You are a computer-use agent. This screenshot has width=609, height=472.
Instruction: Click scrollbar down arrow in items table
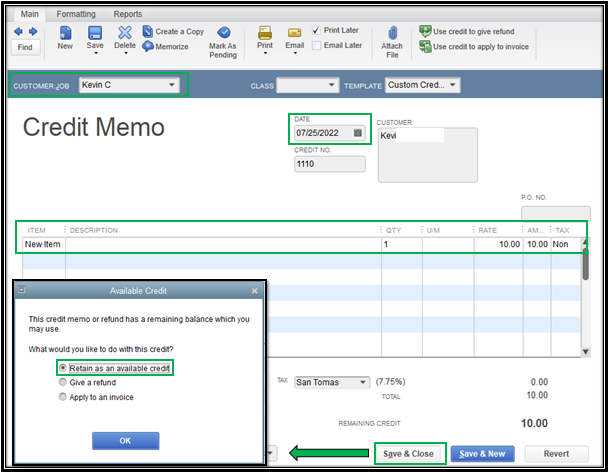pyautogui.click(x=585, y=352)
